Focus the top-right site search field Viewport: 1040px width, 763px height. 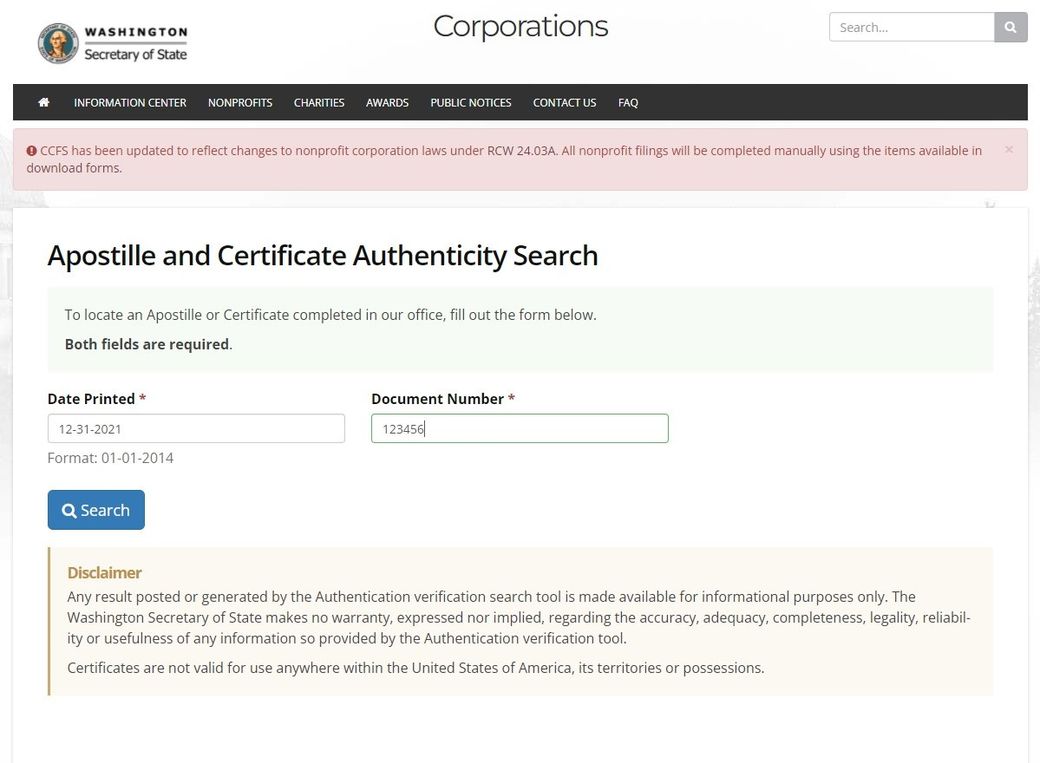pyautogui.click(x=911, y=27)
